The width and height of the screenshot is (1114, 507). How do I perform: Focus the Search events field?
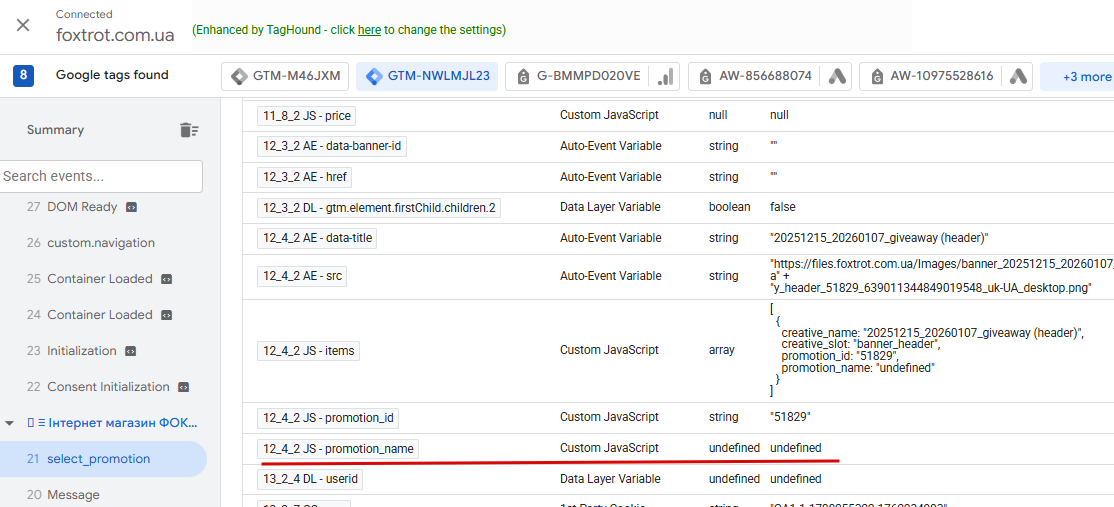[101, 176]
